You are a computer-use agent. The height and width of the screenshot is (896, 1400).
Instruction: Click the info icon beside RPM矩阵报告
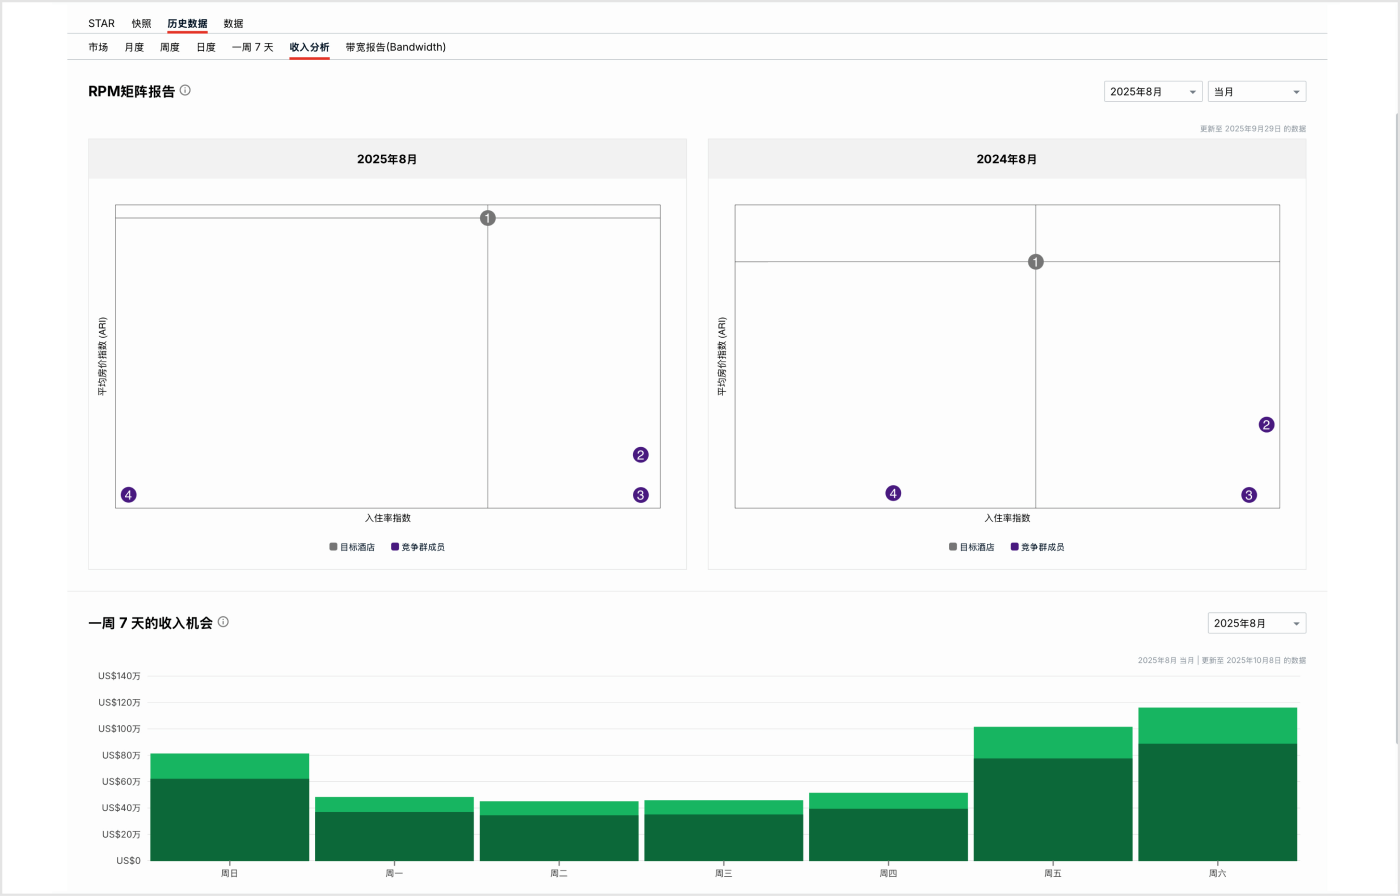pos(185,91)
